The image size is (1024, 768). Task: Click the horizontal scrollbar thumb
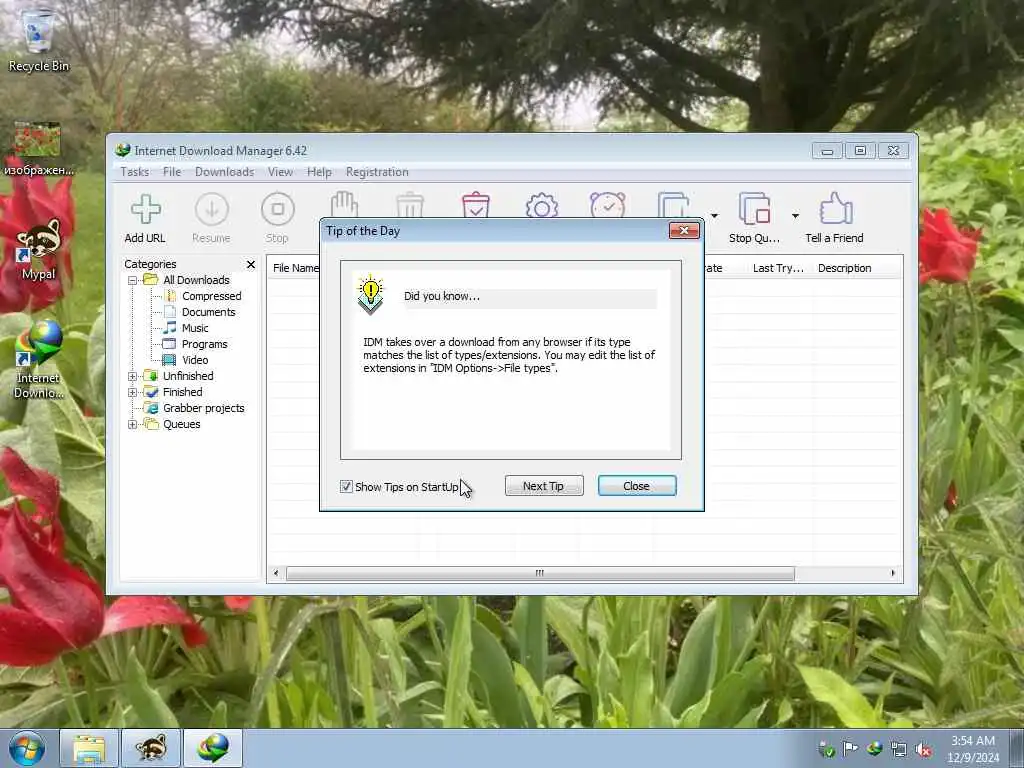click(540, 573)
